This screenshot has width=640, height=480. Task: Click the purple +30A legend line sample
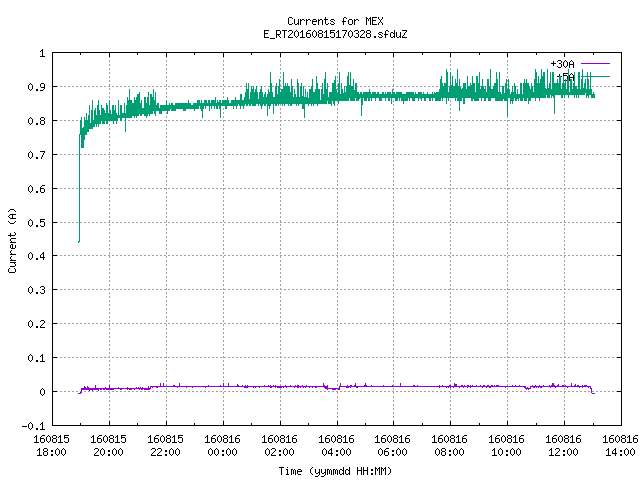[x=595, y=64]
